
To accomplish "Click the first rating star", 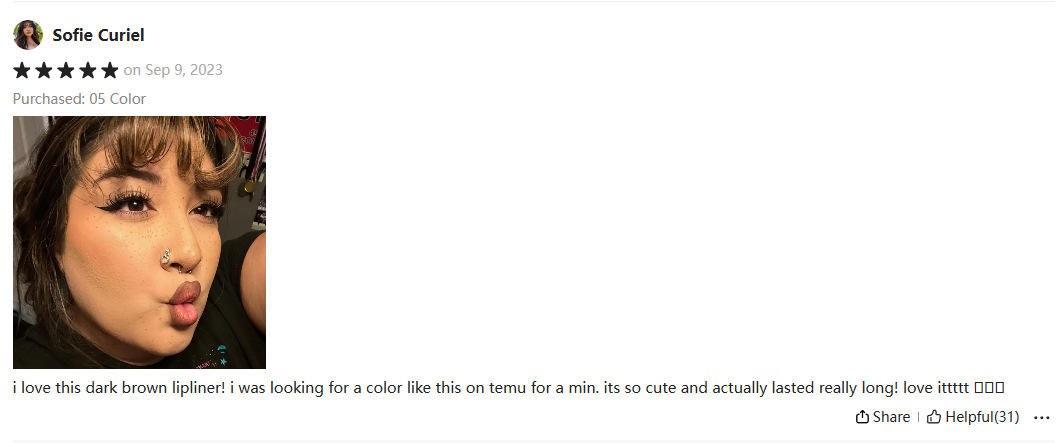I will tap(22, 70).
